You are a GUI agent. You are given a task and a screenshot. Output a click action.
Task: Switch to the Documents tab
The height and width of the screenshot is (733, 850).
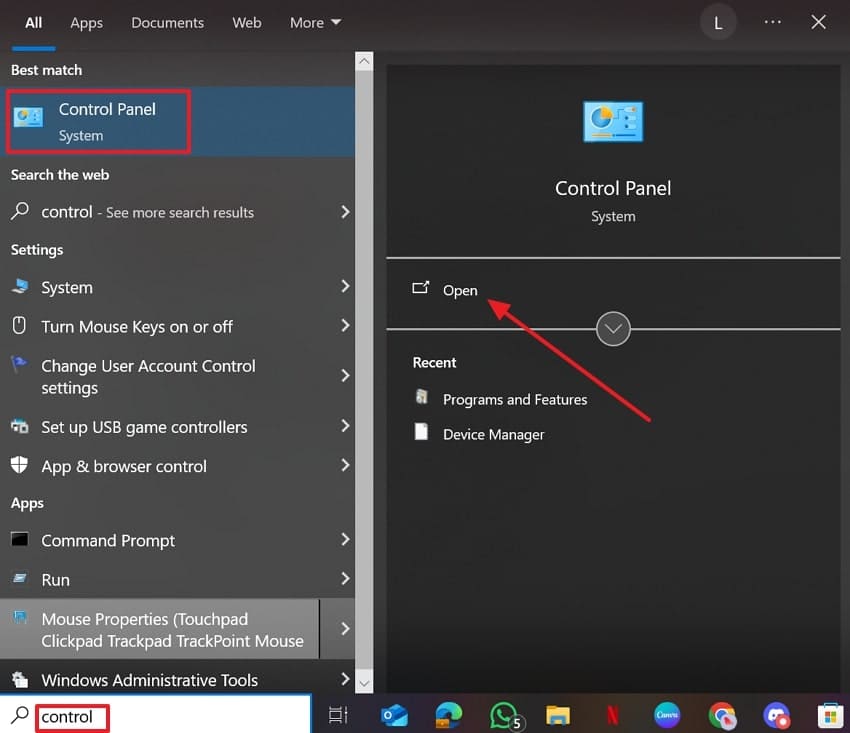pyautogui.click(x=168, y=23)
